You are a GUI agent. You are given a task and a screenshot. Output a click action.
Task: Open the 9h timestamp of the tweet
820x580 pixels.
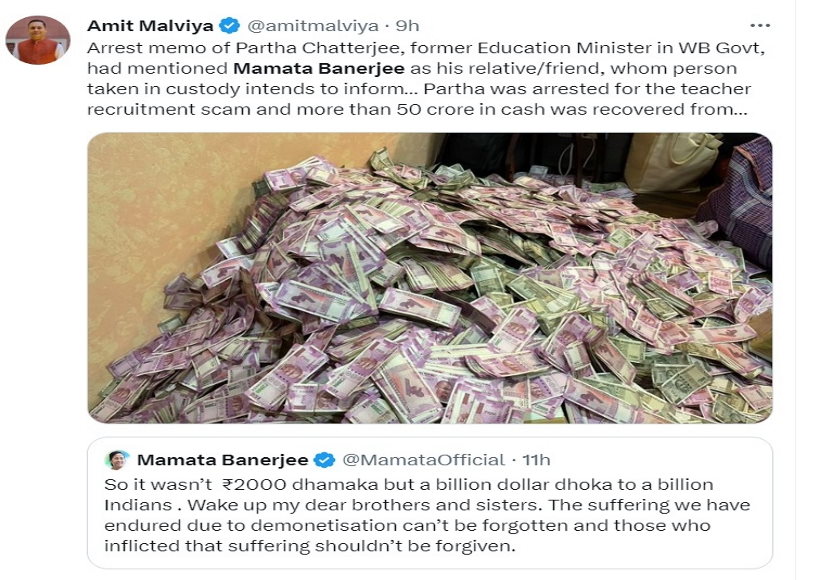click(x=408, y=25)
